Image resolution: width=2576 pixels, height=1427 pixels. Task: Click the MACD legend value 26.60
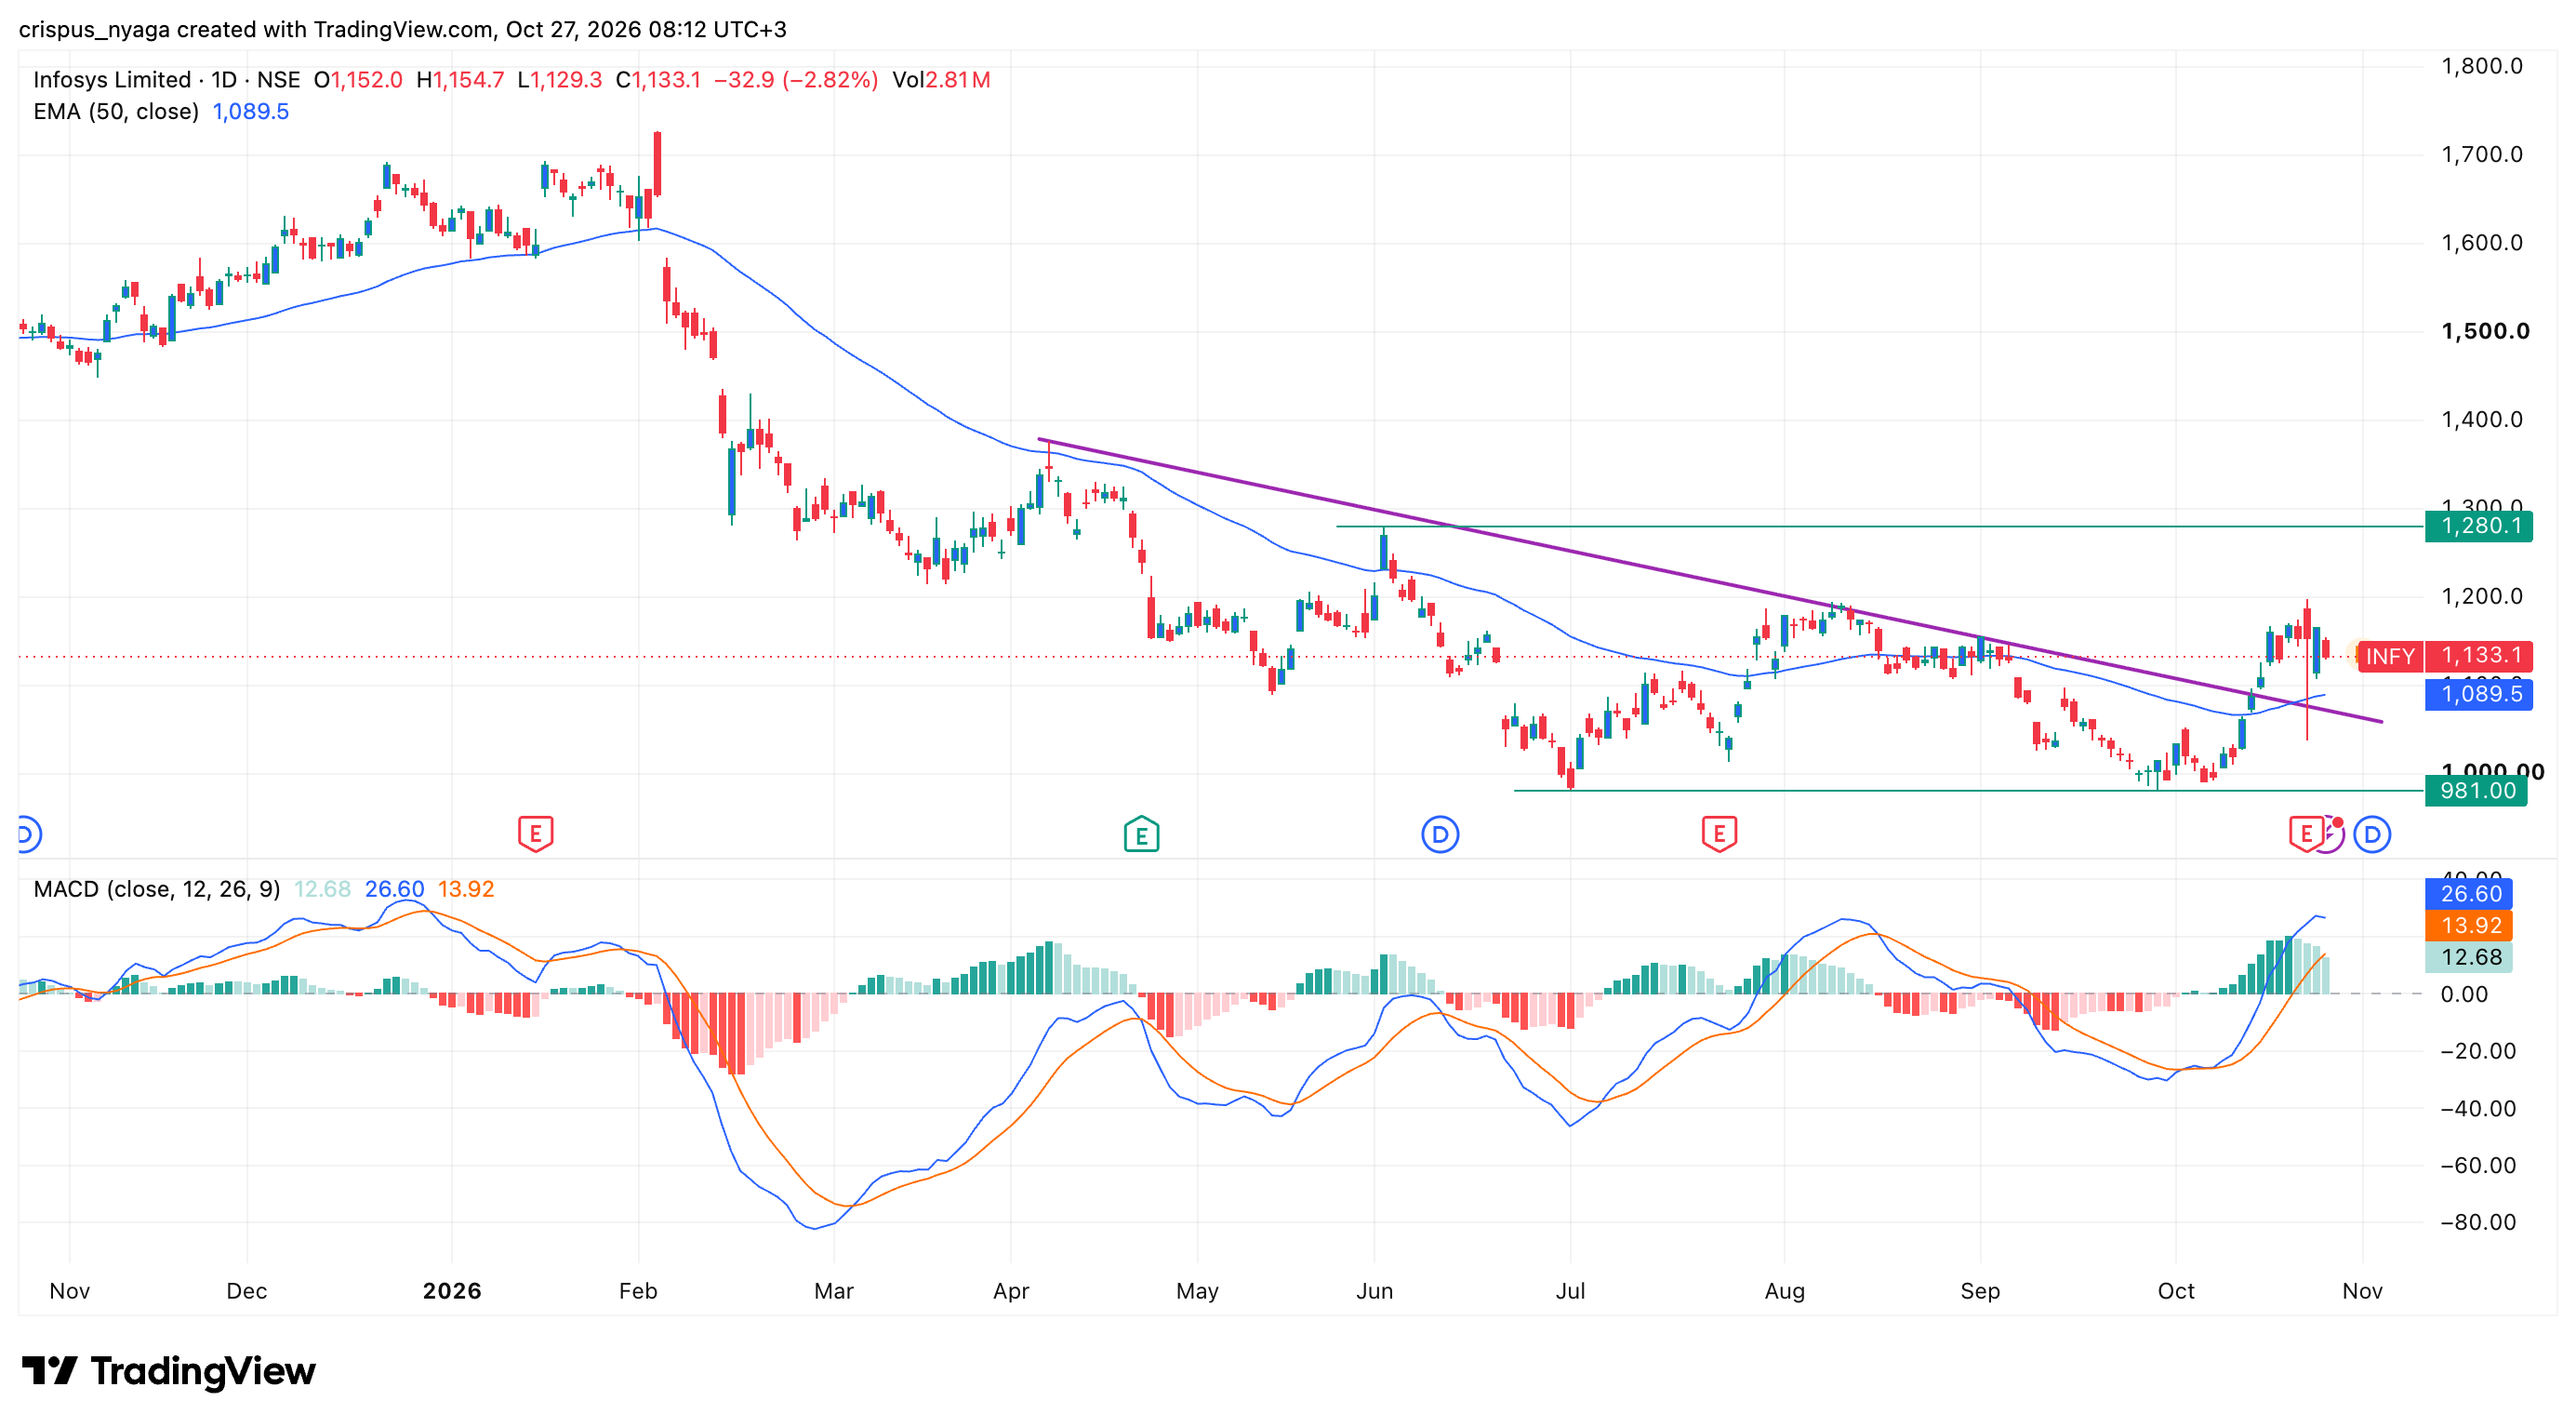[x=394, y=889]
